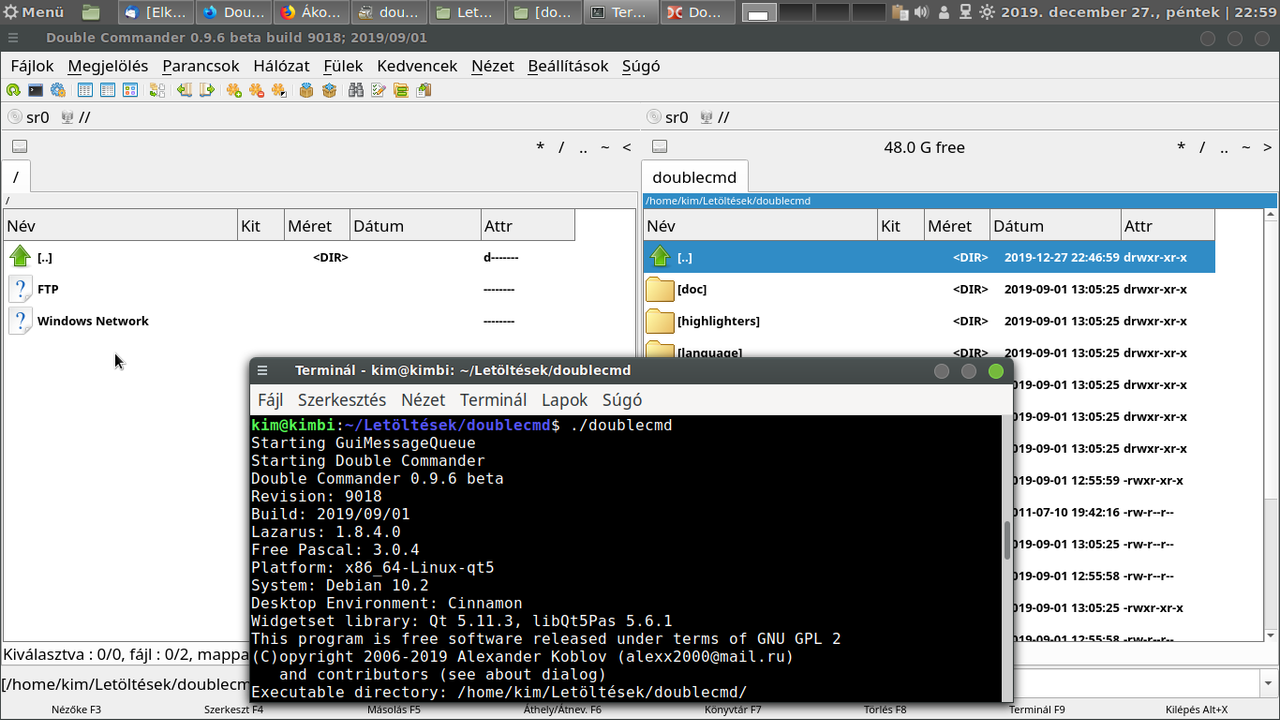
Task: Click the Extract files toolbar icon
Action: click(328, 90)
